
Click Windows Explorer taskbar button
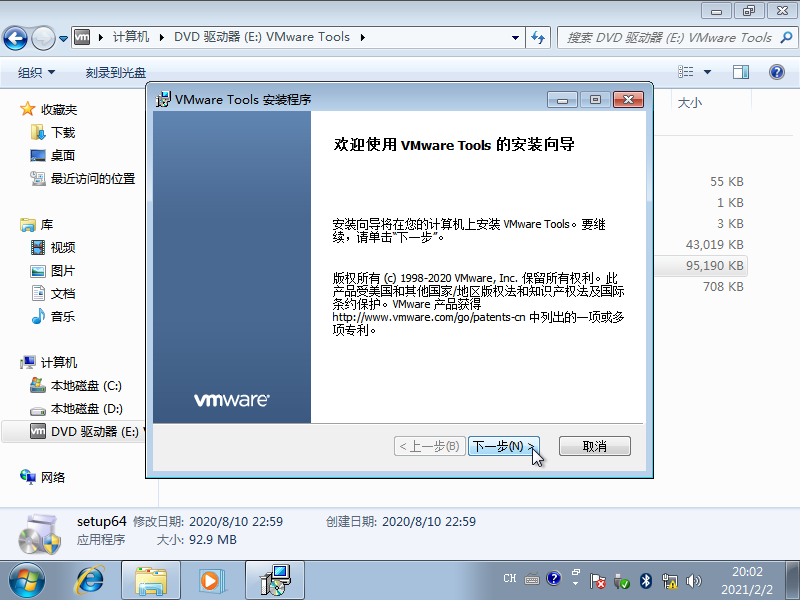click(x=151, y=581)
